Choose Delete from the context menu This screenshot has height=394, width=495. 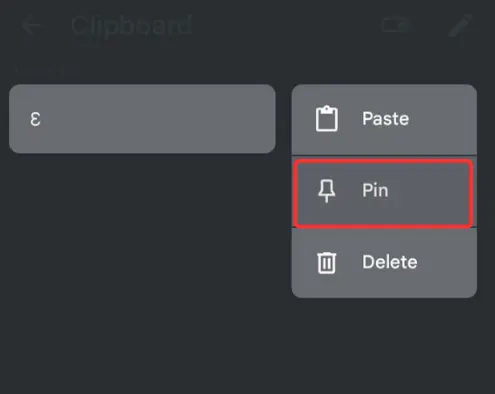[384, 263]
